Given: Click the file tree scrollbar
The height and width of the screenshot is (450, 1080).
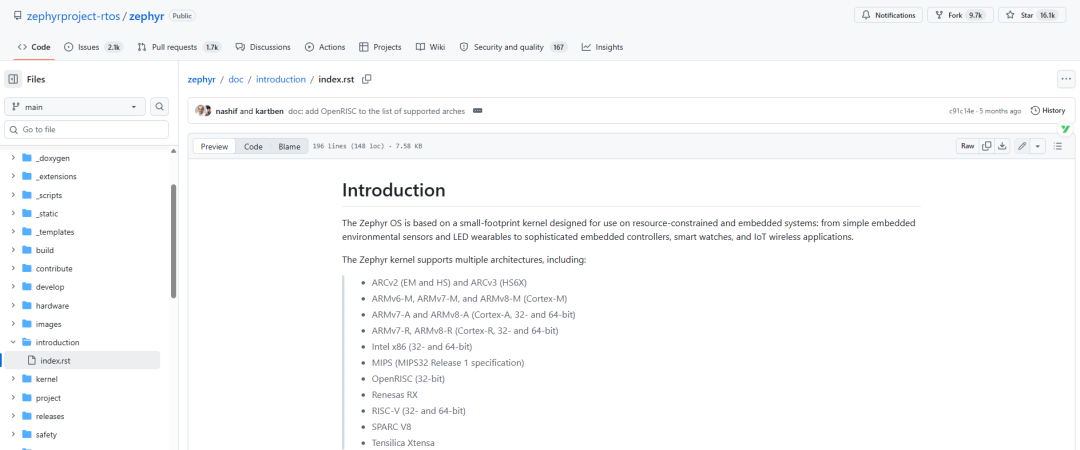Looking at the screenshot, I should coord(174,241).
